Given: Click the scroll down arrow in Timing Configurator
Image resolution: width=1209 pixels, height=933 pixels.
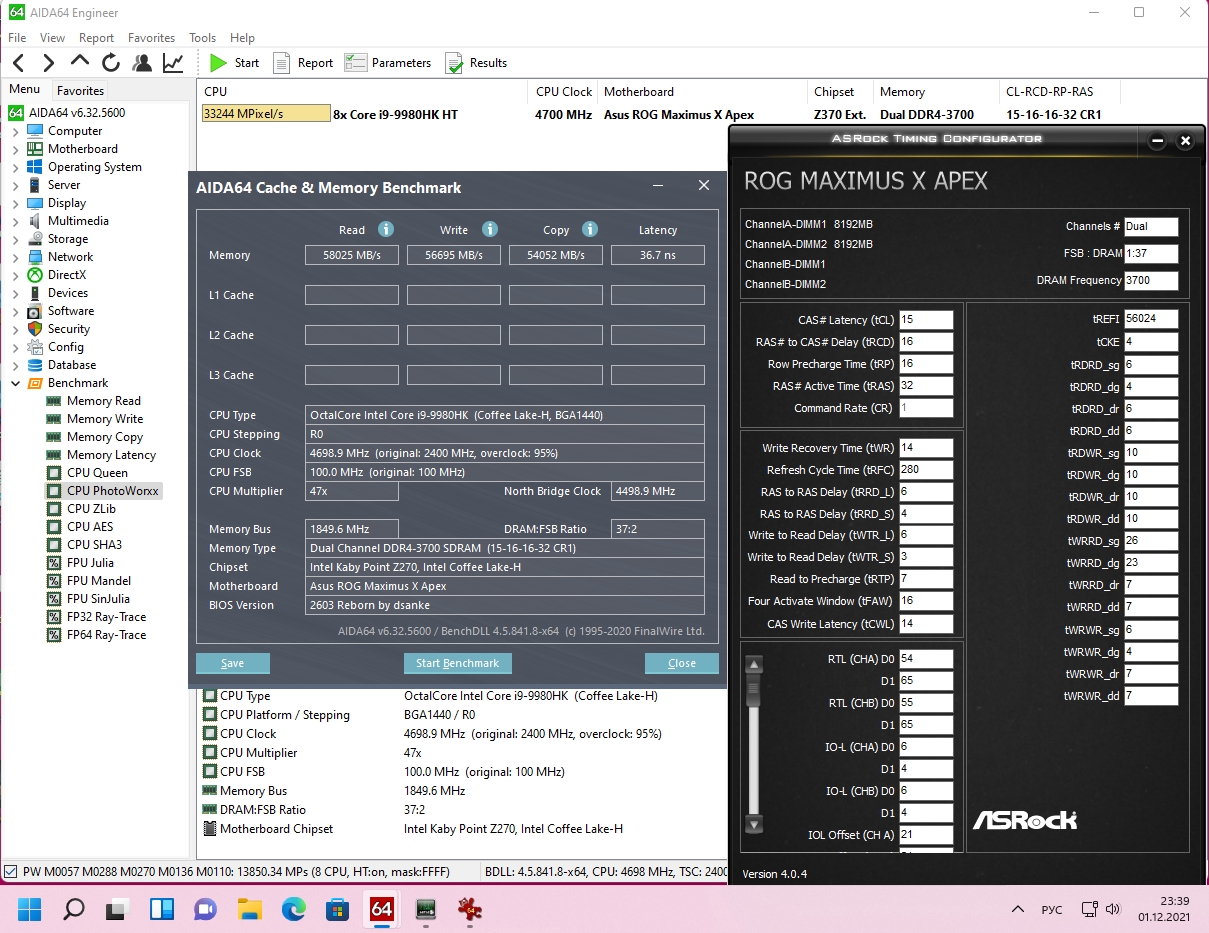Looking at the screenshot, I should tap(755, 825).
